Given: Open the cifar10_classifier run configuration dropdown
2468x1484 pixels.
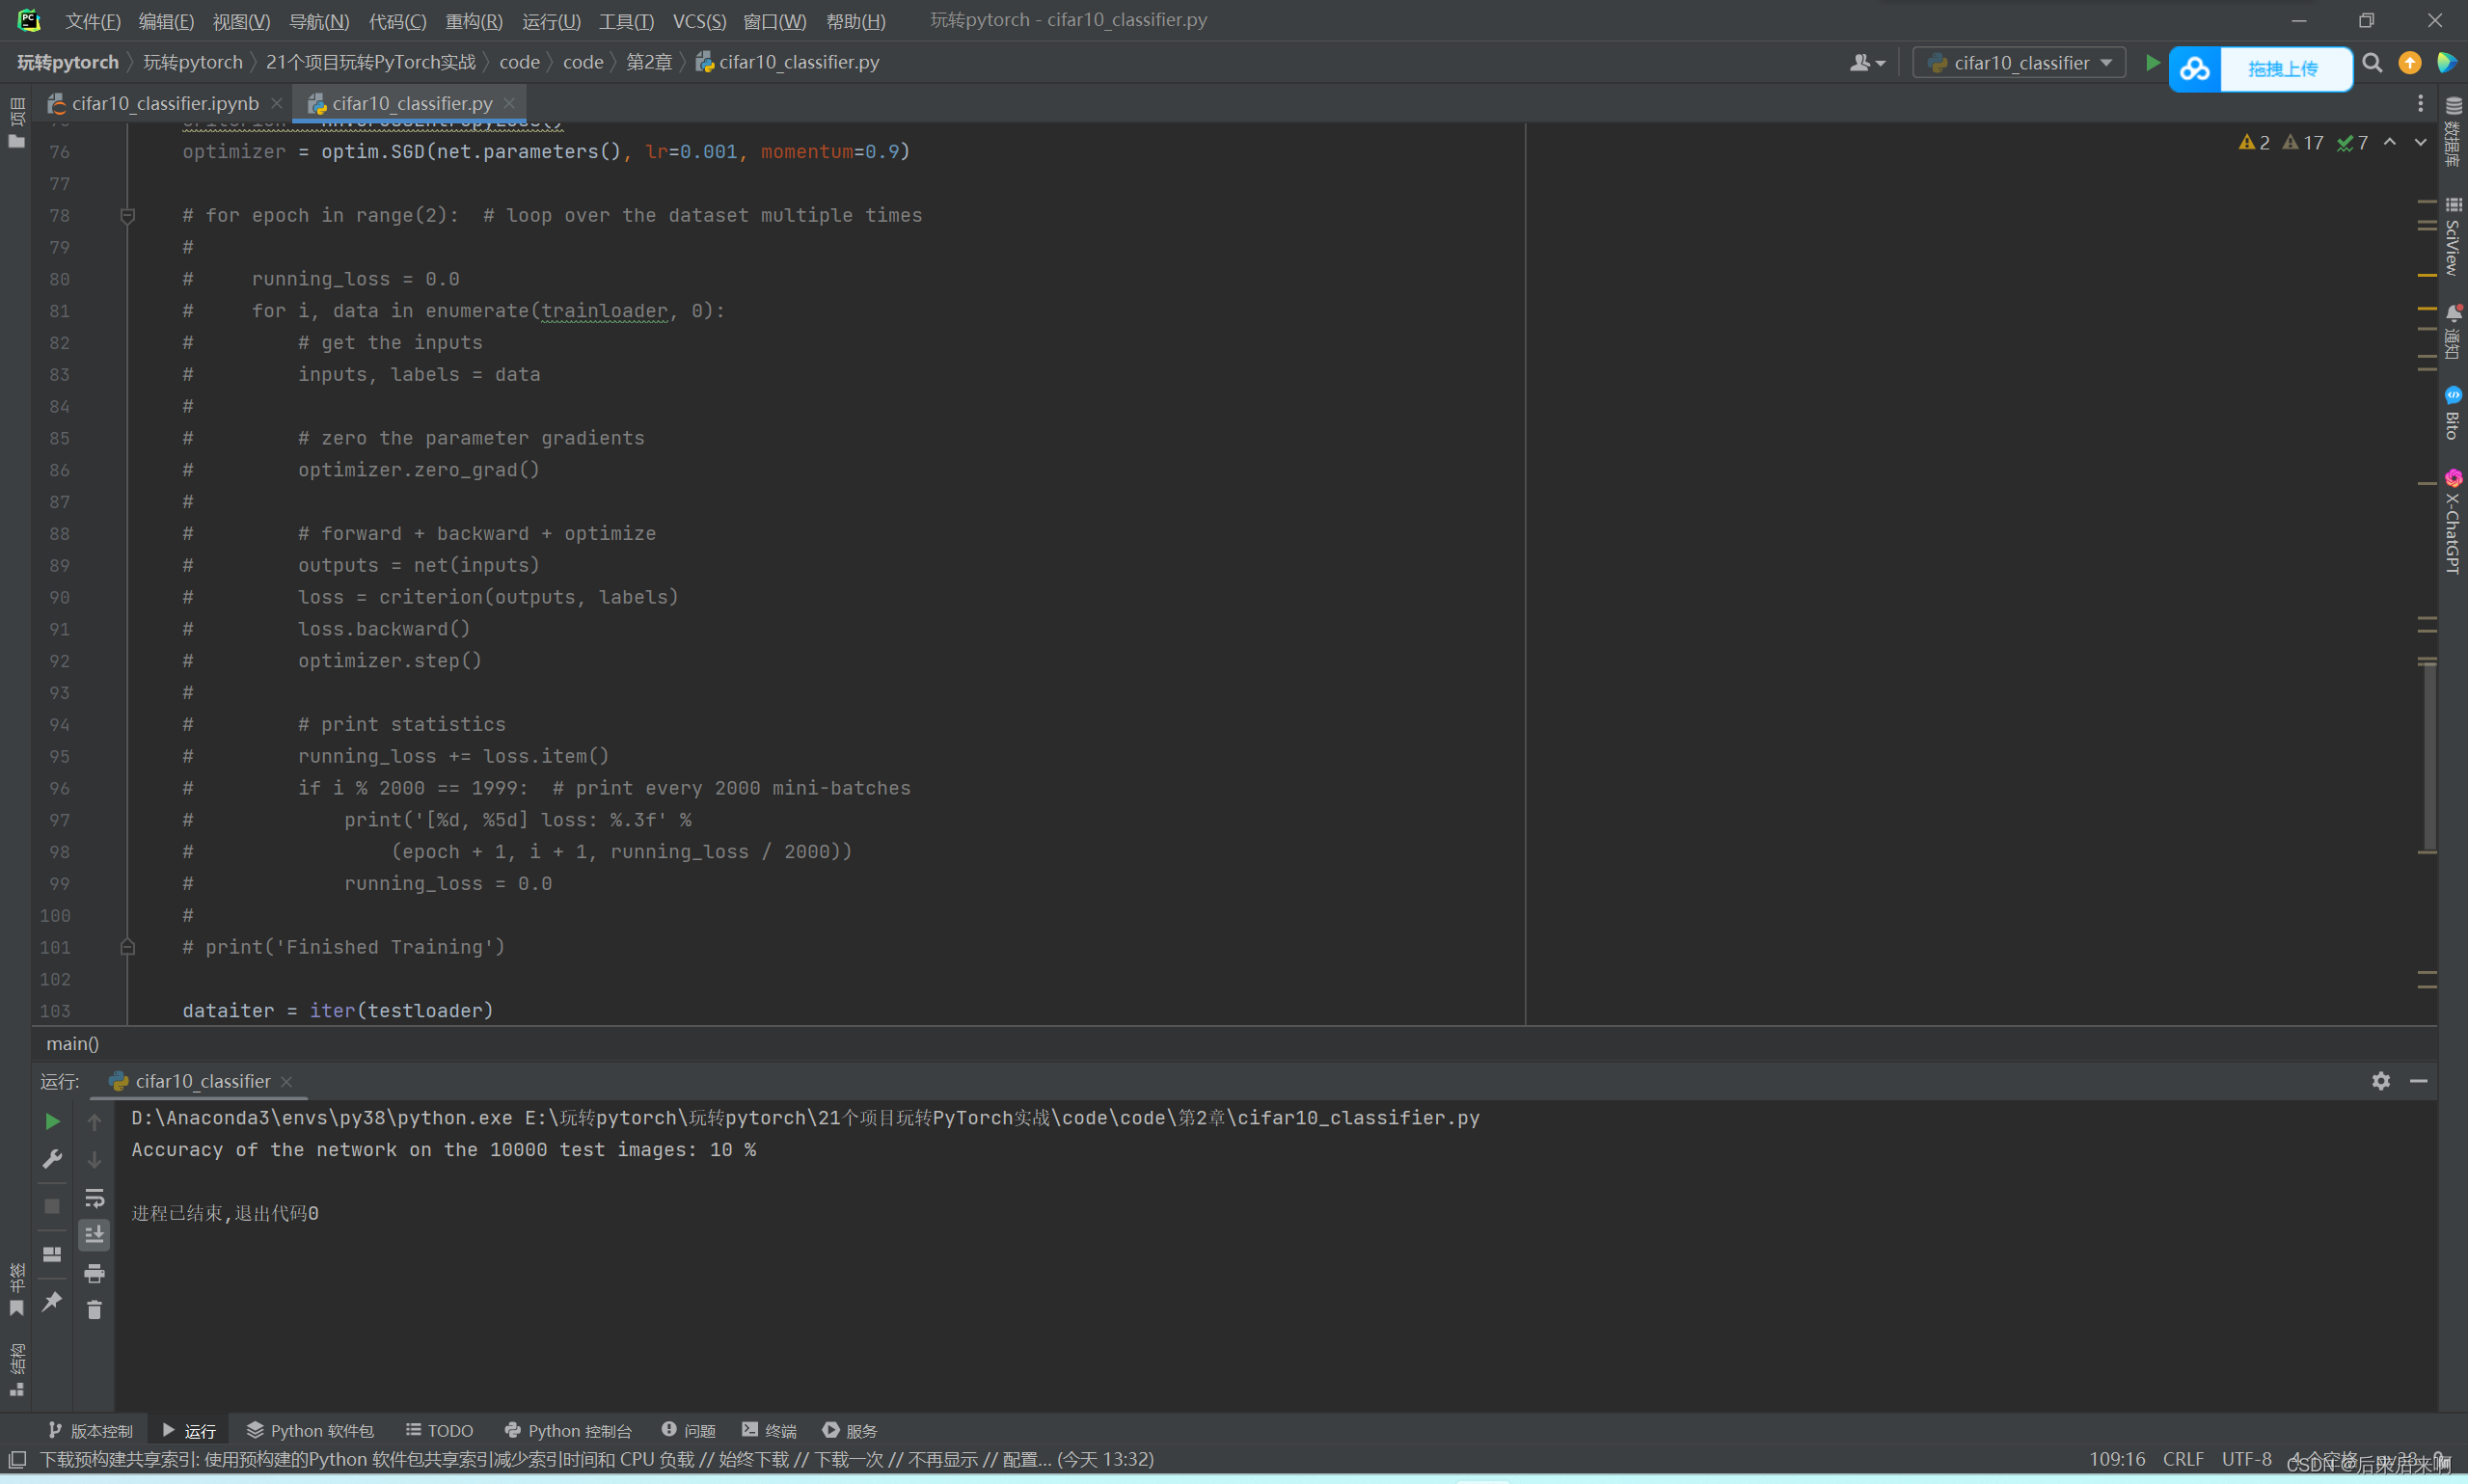Looking at the screenshot, I should pos(2020,63).
